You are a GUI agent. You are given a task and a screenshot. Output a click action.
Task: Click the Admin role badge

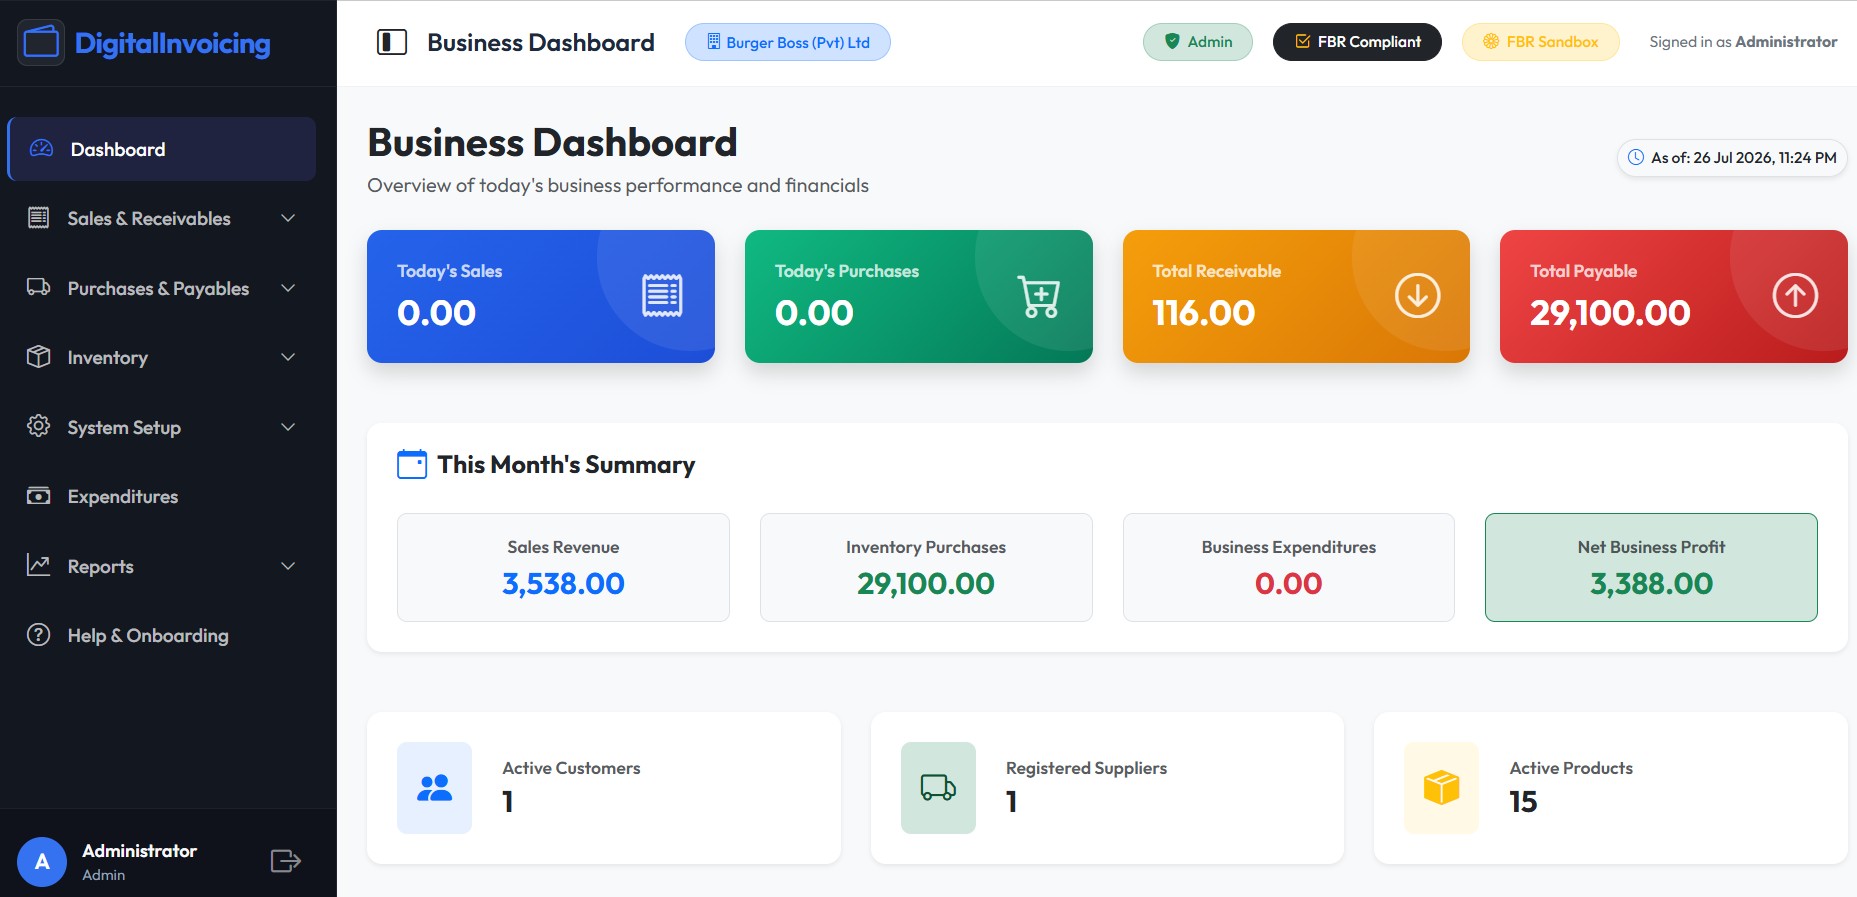coord(1198,42)
